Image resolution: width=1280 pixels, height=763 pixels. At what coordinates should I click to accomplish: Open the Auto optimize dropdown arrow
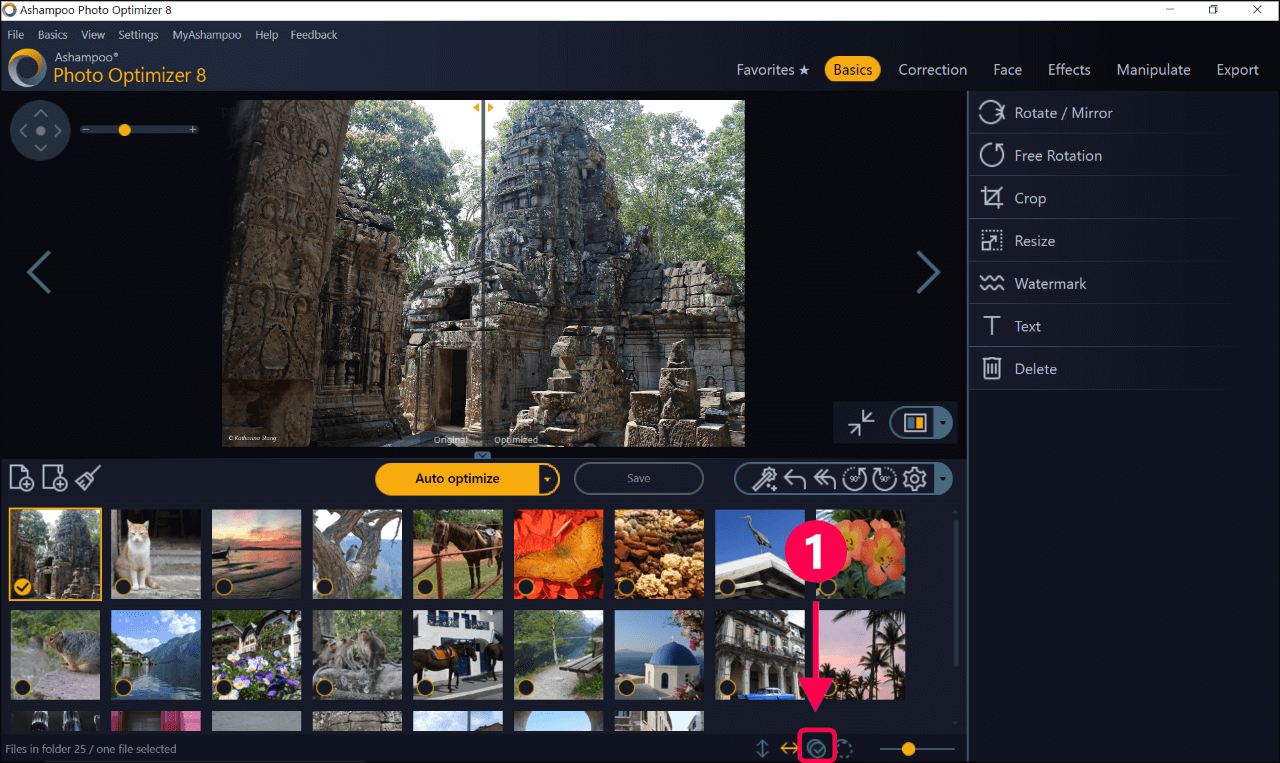click(547, 479)
